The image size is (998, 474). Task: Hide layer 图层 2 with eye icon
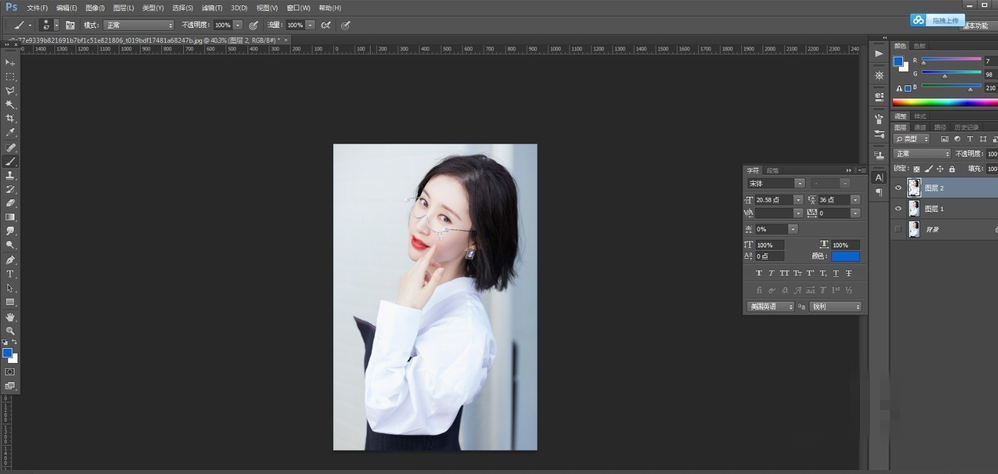[x=898, y=188]
